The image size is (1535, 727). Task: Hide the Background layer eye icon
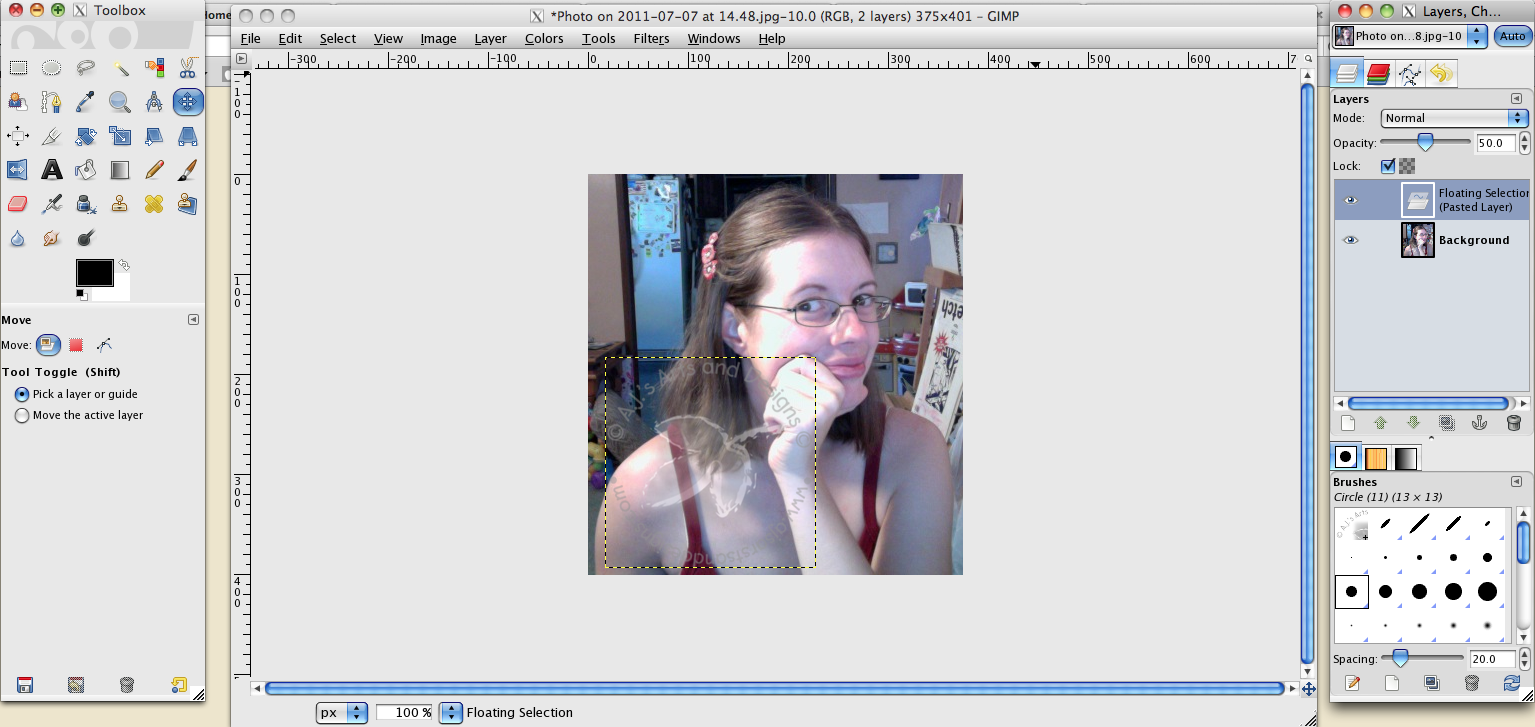(x=1350, y=240)
